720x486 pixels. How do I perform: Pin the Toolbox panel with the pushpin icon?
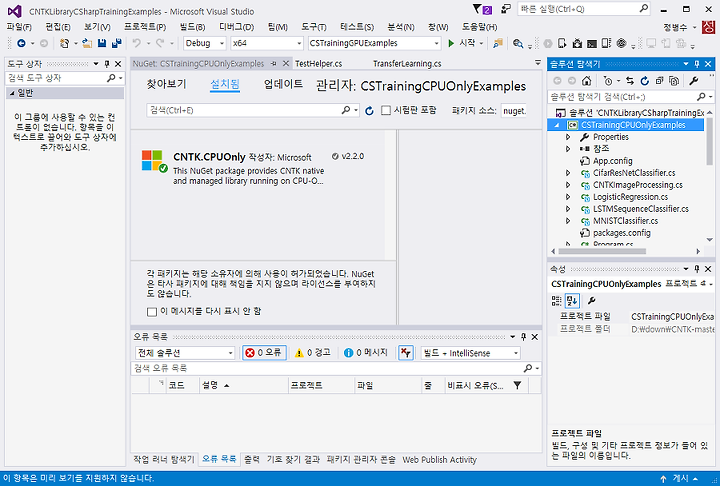click(107, 64)
